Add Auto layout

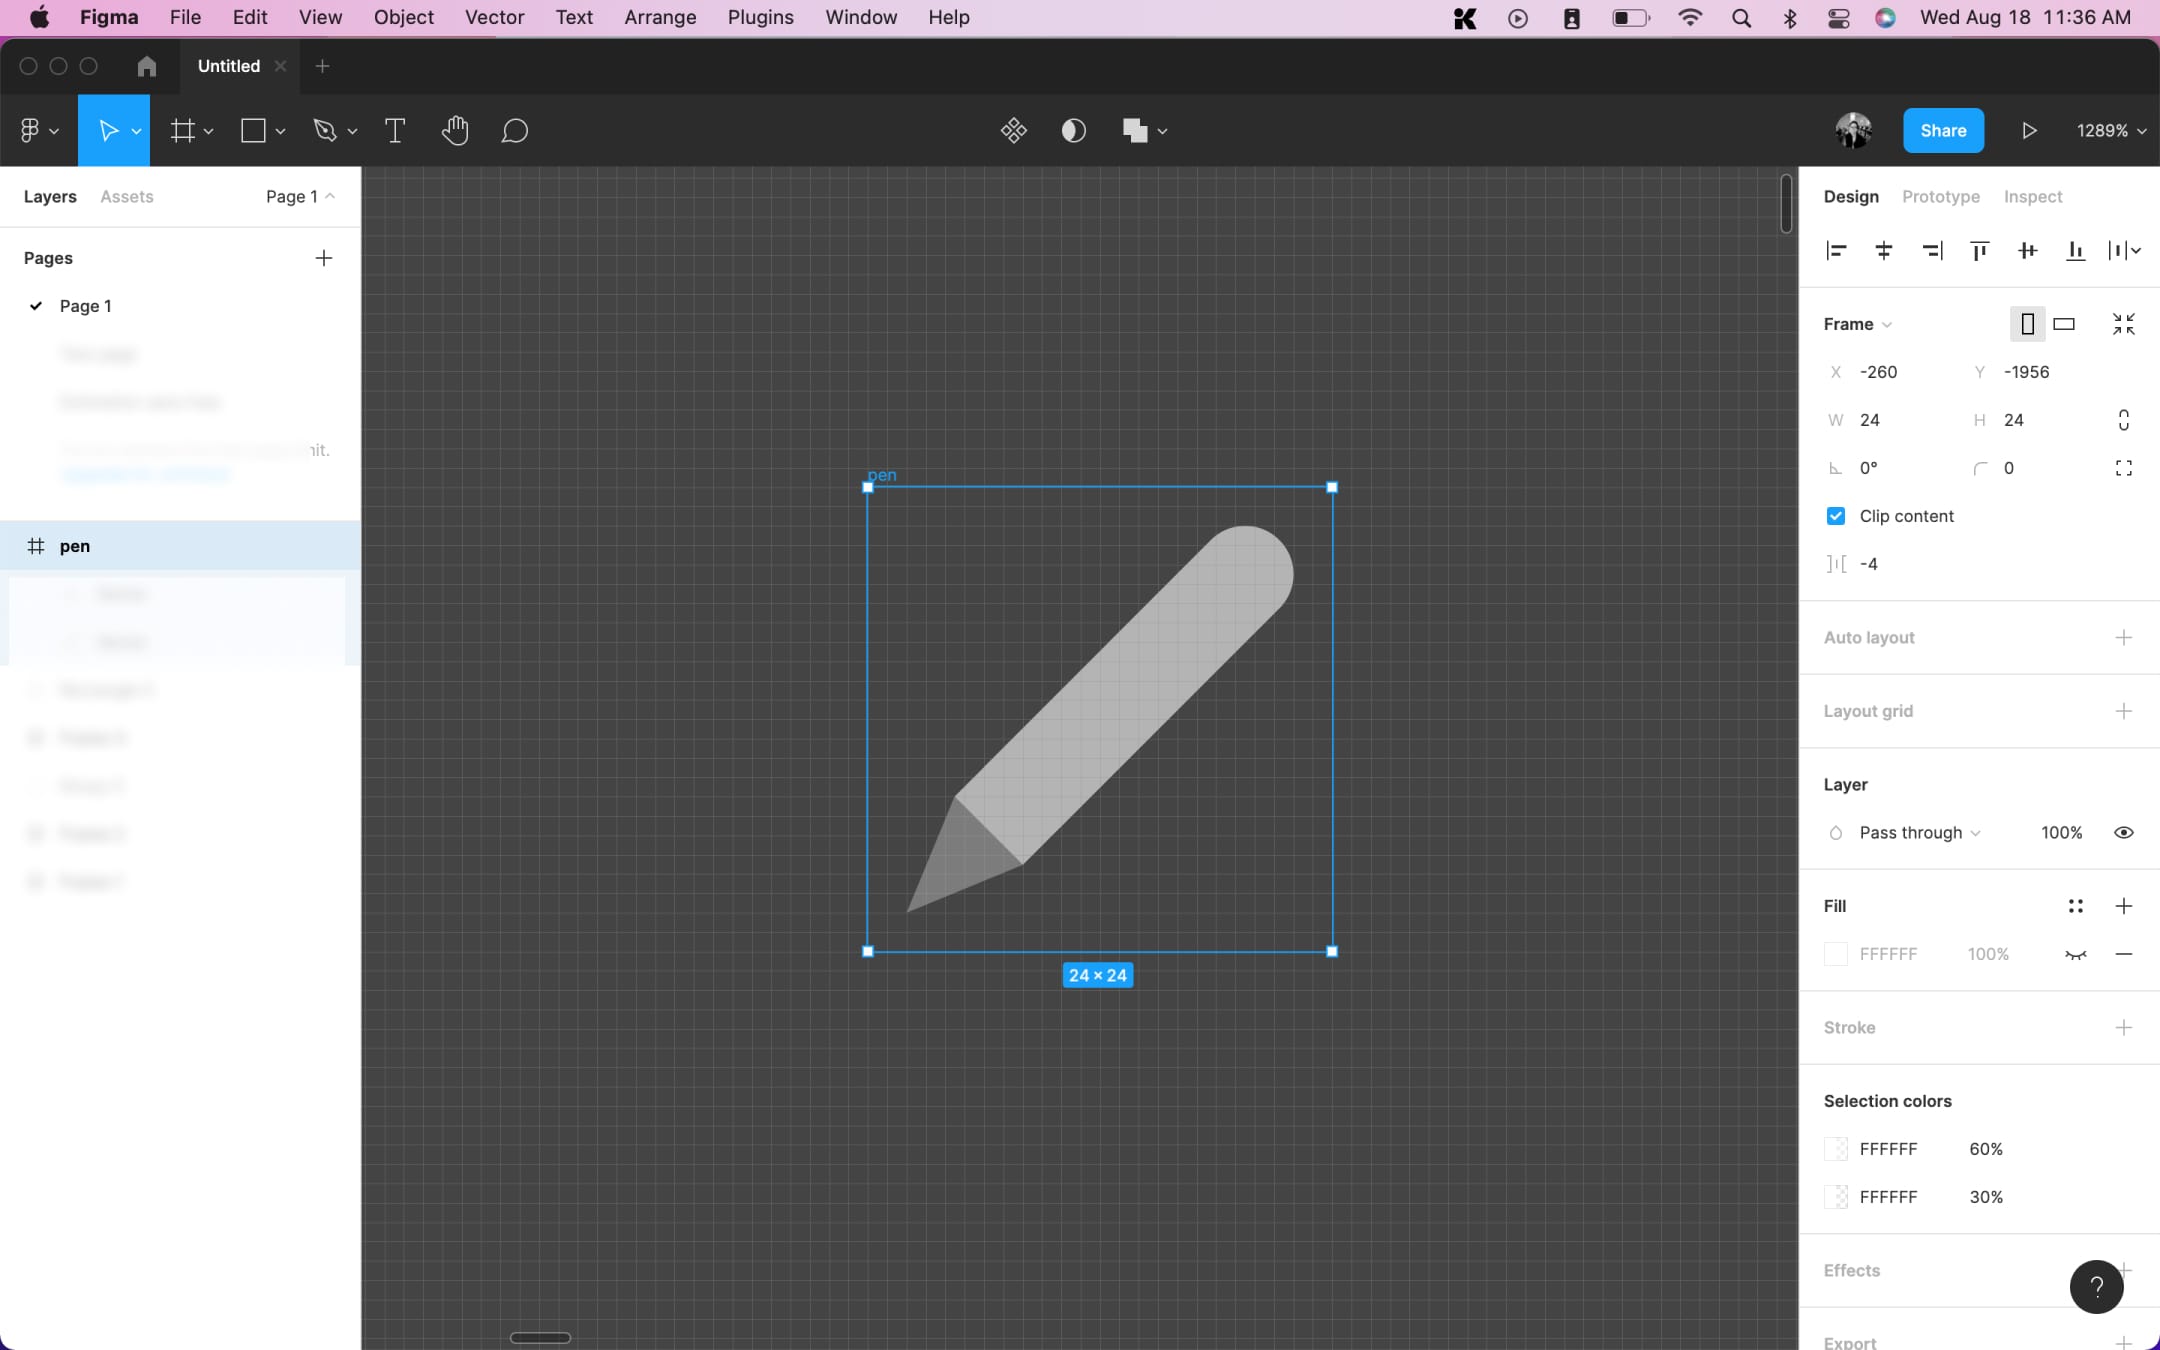click(2124, 638)
